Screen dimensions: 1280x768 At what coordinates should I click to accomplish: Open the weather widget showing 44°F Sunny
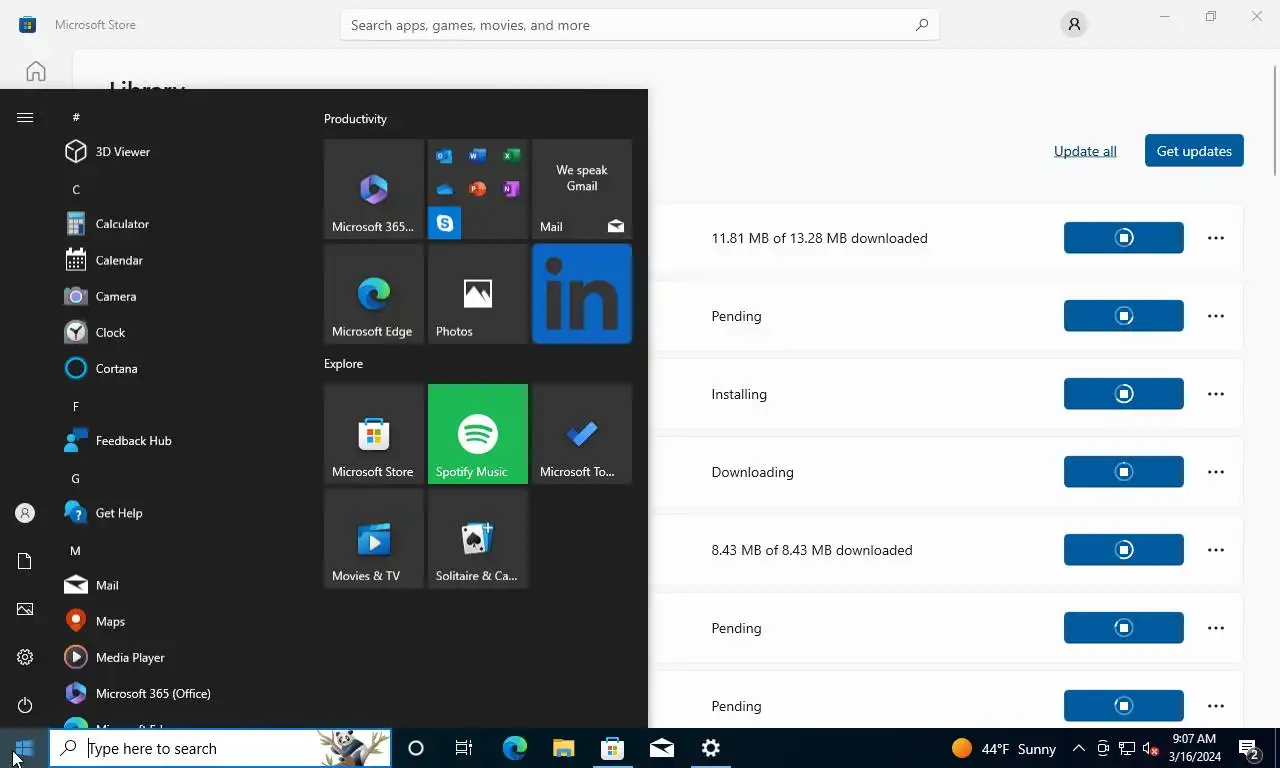pos(1003,748)
